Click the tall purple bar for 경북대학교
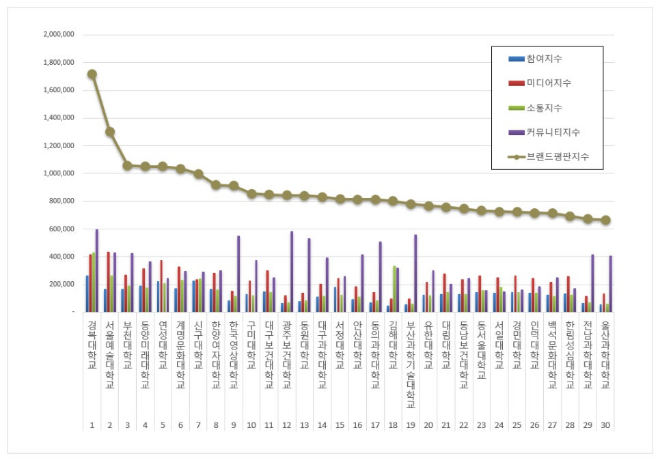The image size is (660, 460). point(97,270)
